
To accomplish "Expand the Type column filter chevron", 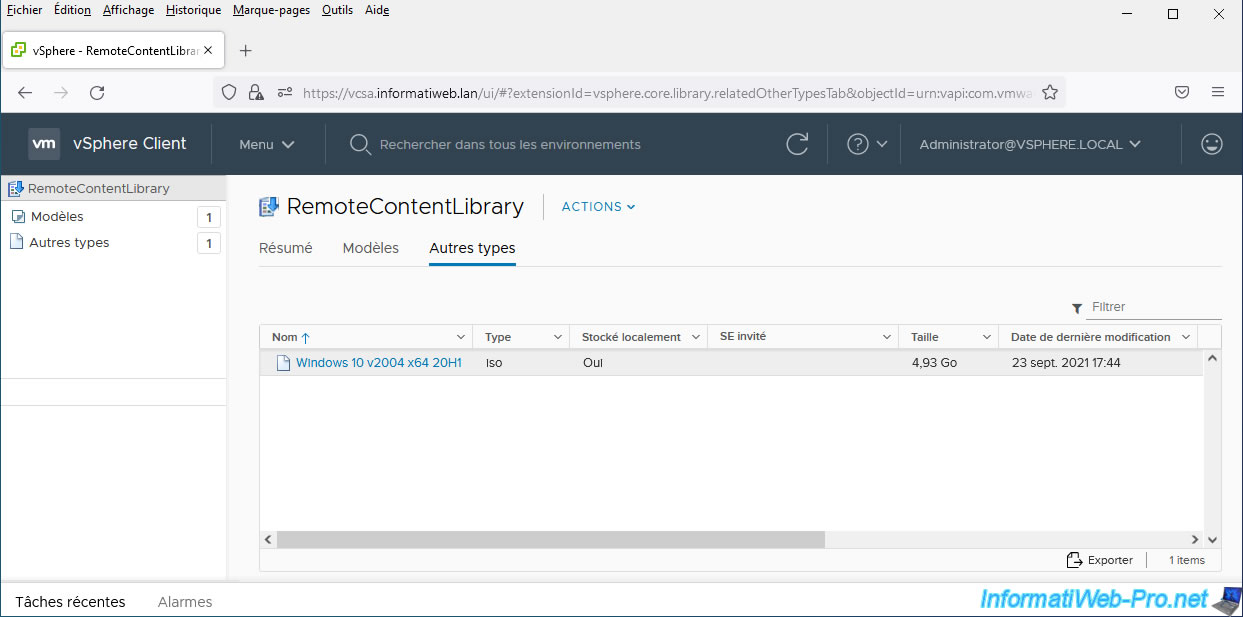I will 555,337.
